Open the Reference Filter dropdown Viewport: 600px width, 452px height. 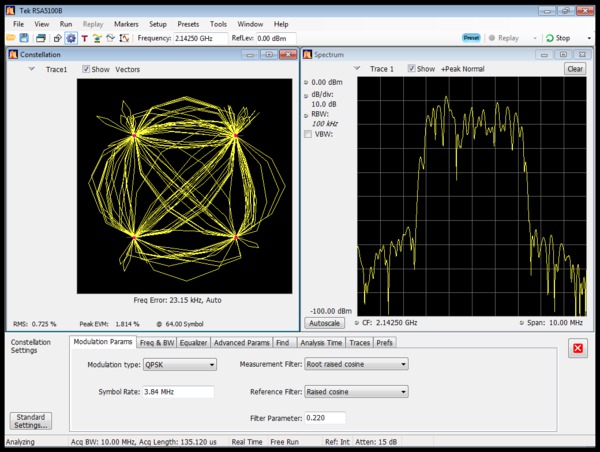click(x=356, y=393)
